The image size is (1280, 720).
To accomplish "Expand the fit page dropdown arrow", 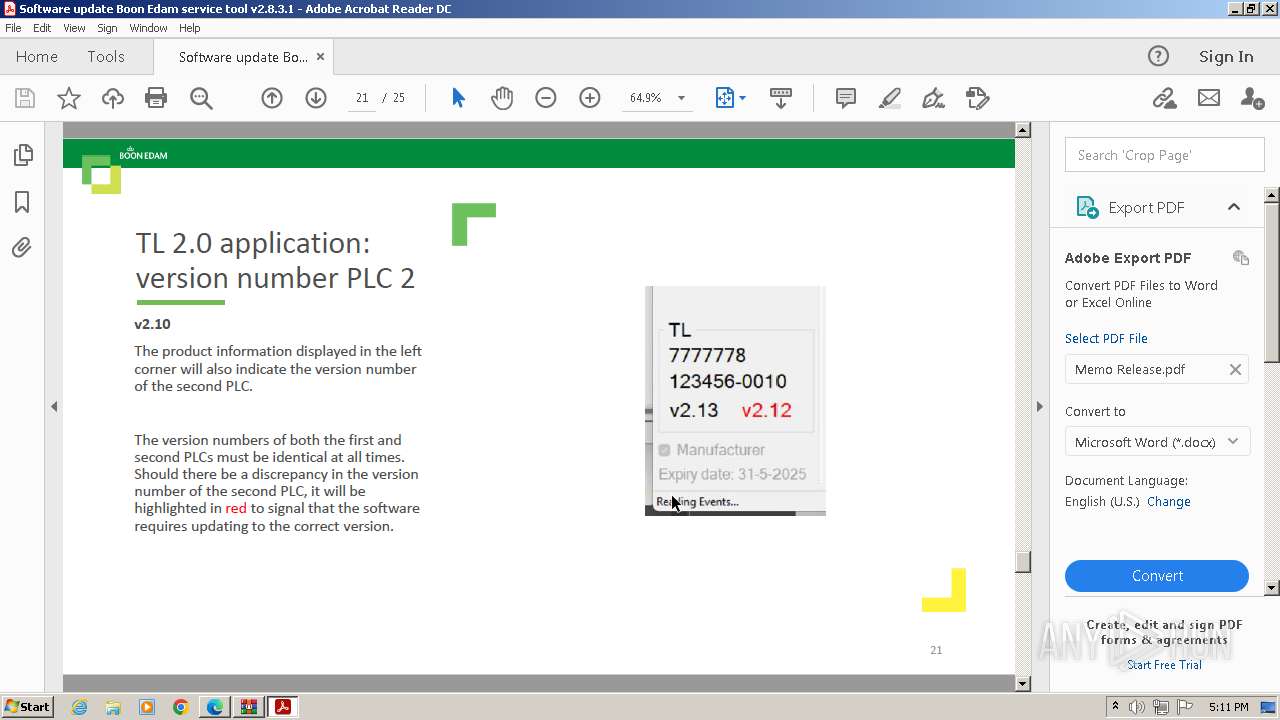I will pyautogui.click(x=742, y=98).
